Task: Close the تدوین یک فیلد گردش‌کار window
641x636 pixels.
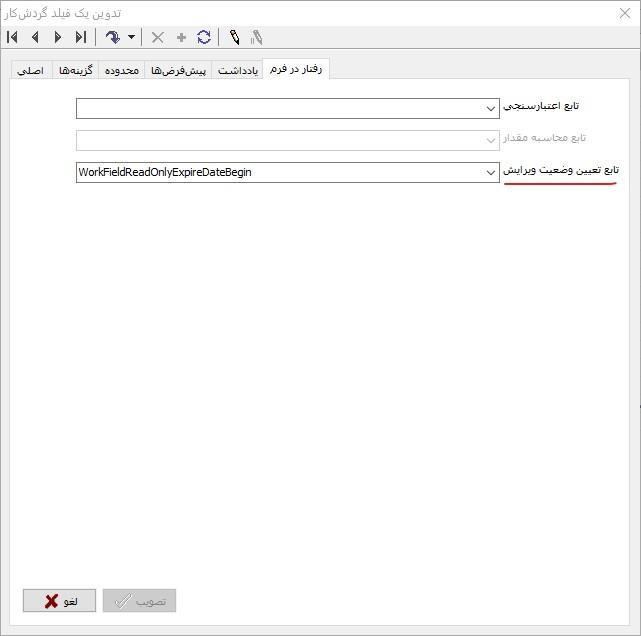Action: [624, 12]
